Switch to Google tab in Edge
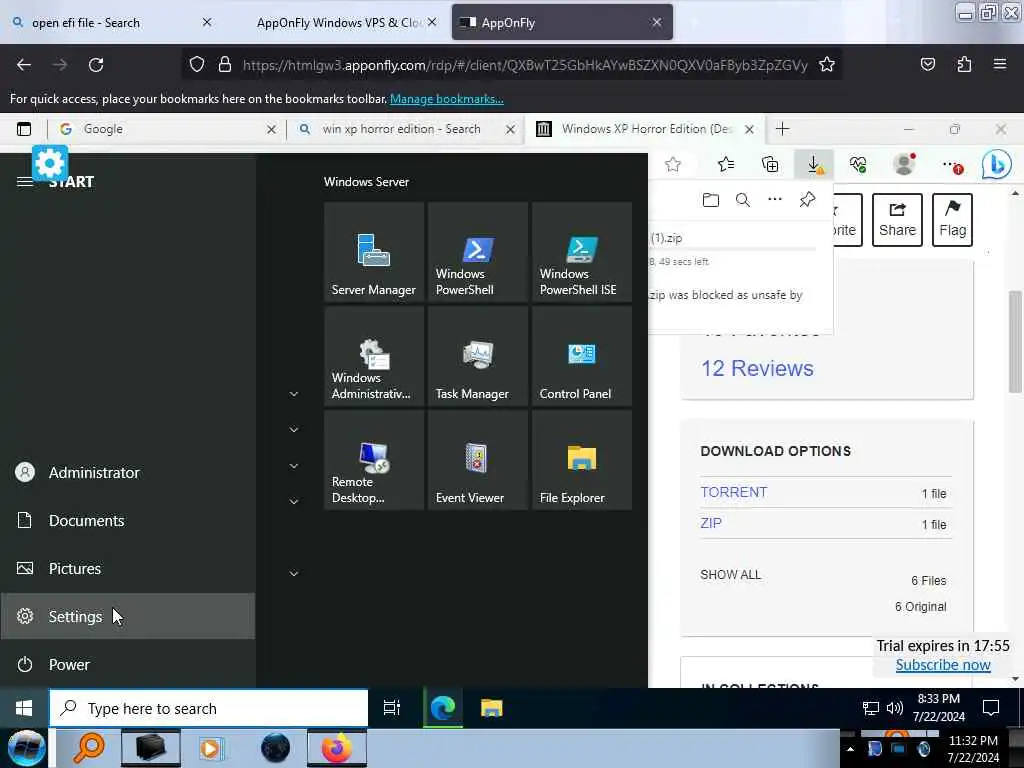Viewport: 1024px width, 768px height. tap(166, 129)
